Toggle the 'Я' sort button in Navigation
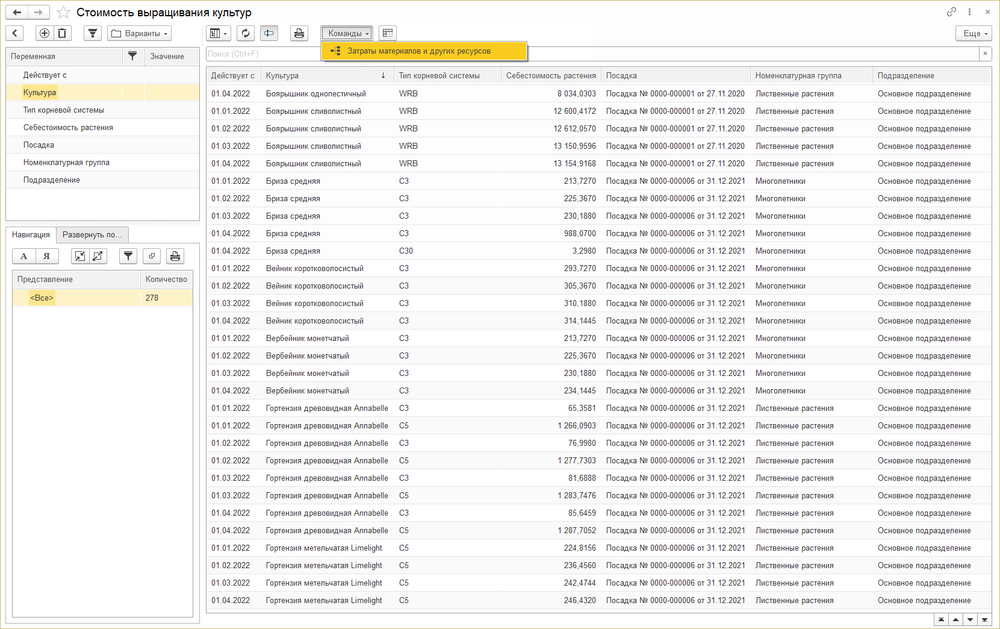Image resolution: width=1000 pixels, height=629 pixels. [45, 256]
